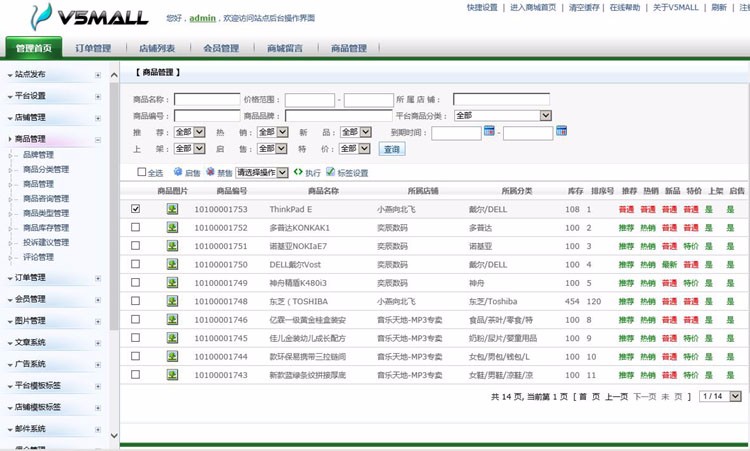750x451 pixels.
Task: Click the 查询 search button
Action: pyautogui.click(x=392, y=149)
